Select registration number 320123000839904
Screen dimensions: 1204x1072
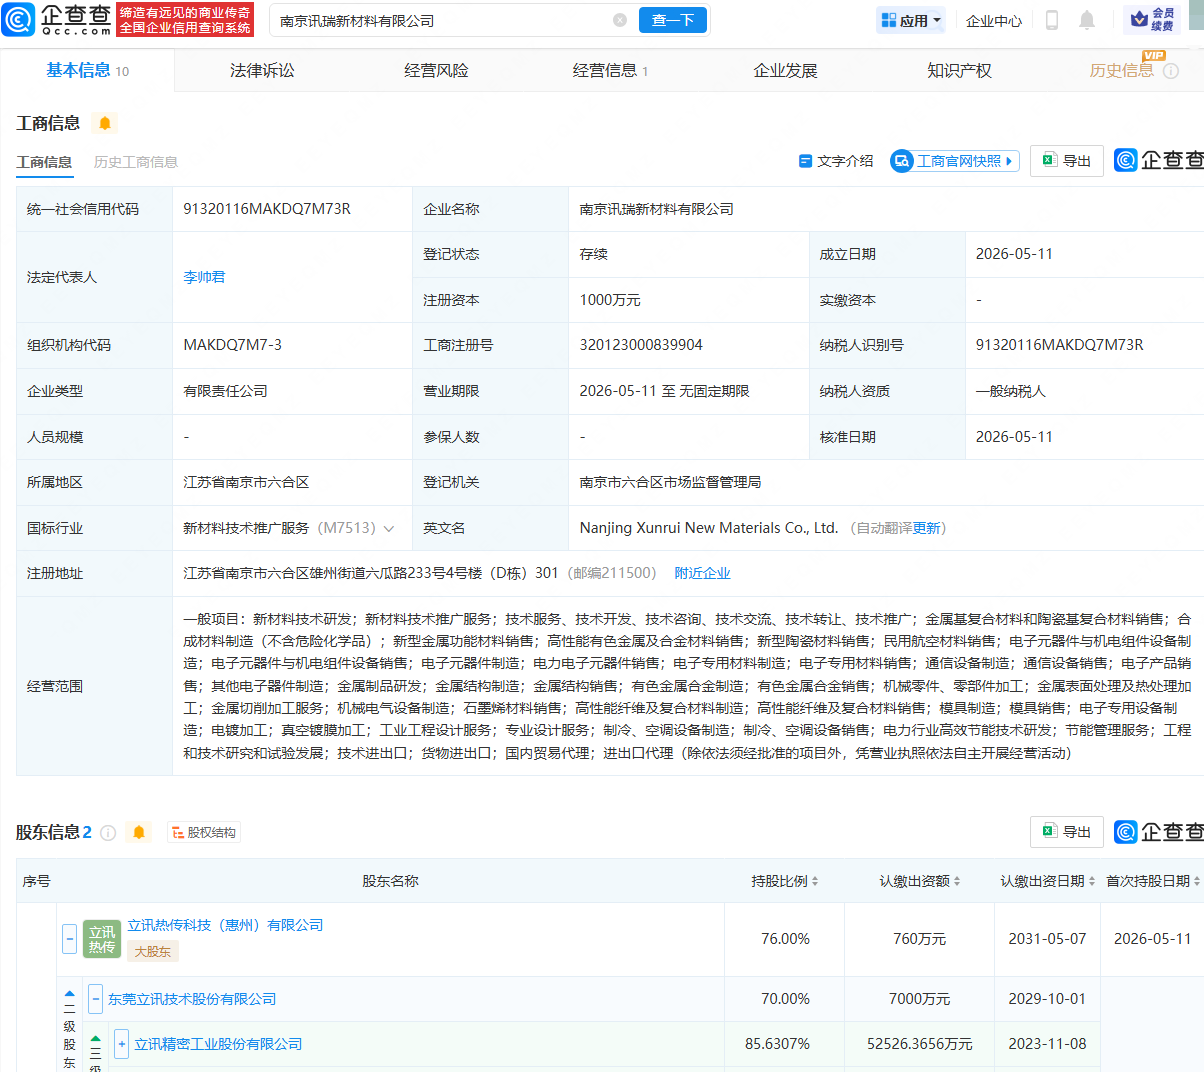pyautogui.click(x=641, y=345)
